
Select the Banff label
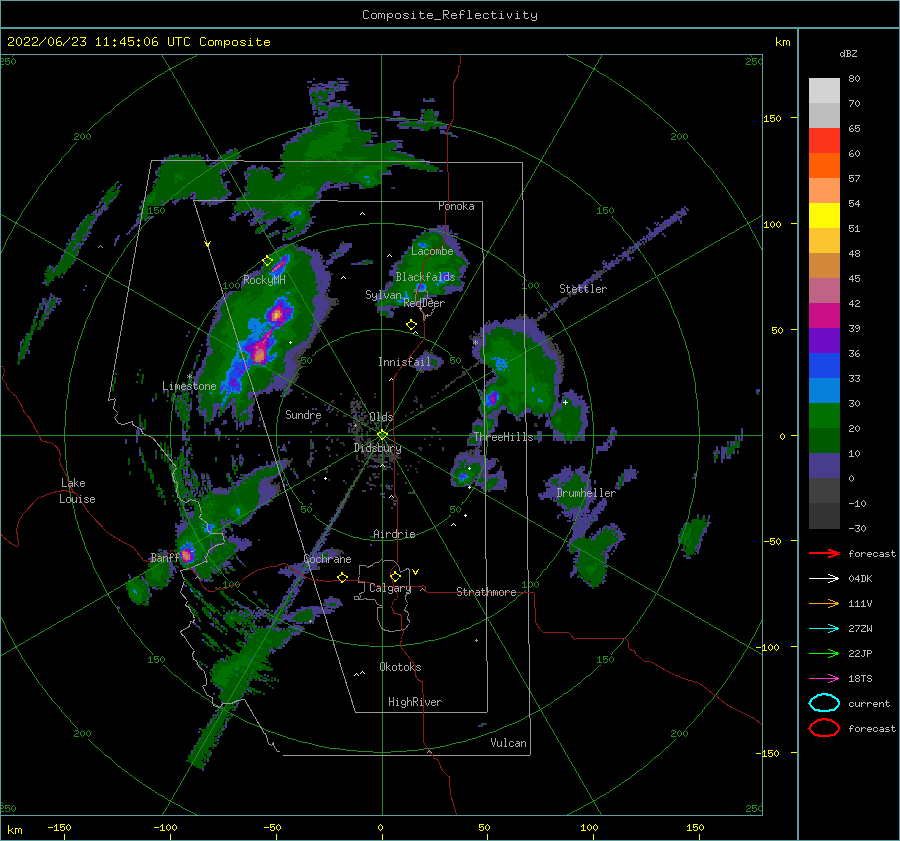coord(165,557)
